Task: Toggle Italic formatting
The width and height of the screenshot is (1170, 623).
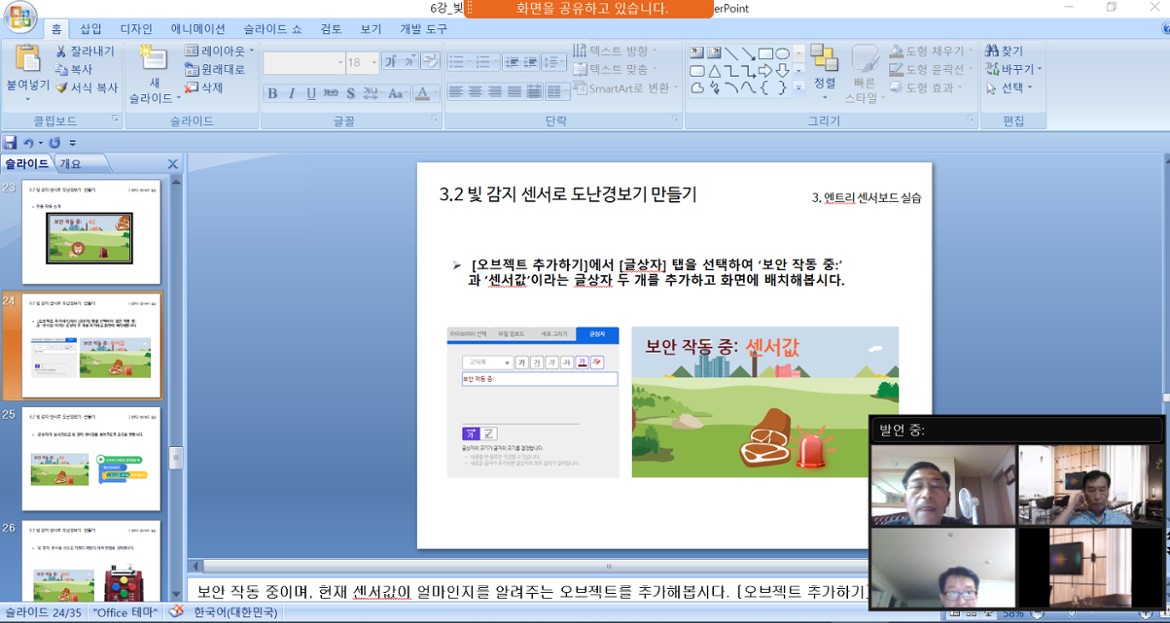Action: tap(291, 93)
